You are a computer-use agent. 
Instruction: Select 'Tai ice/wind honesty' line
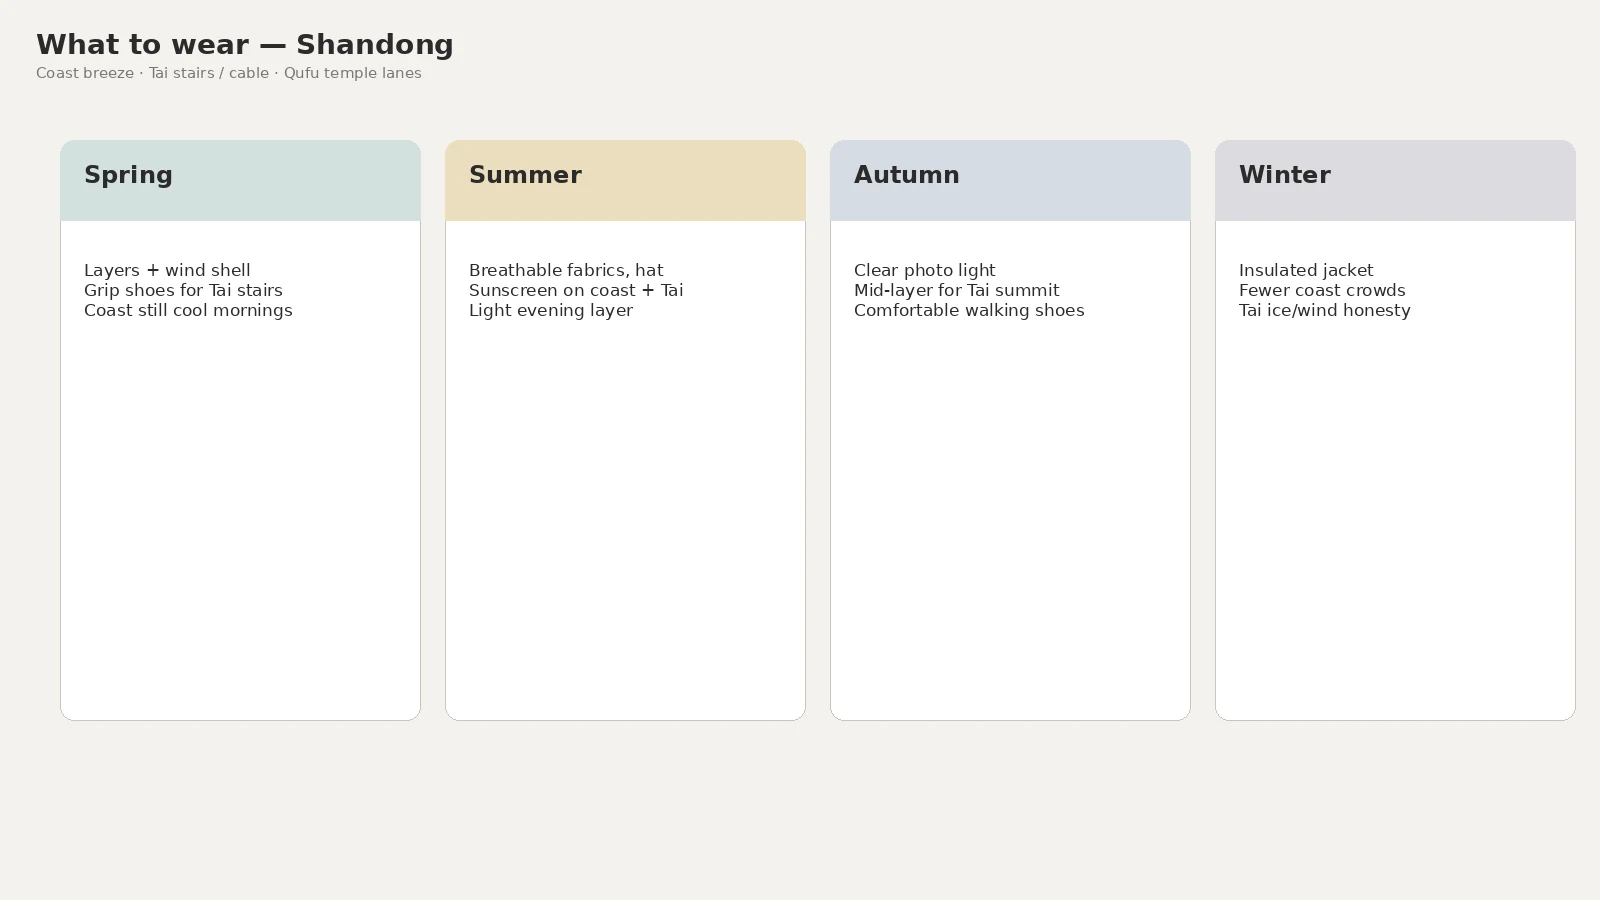tap(1325, 310)
